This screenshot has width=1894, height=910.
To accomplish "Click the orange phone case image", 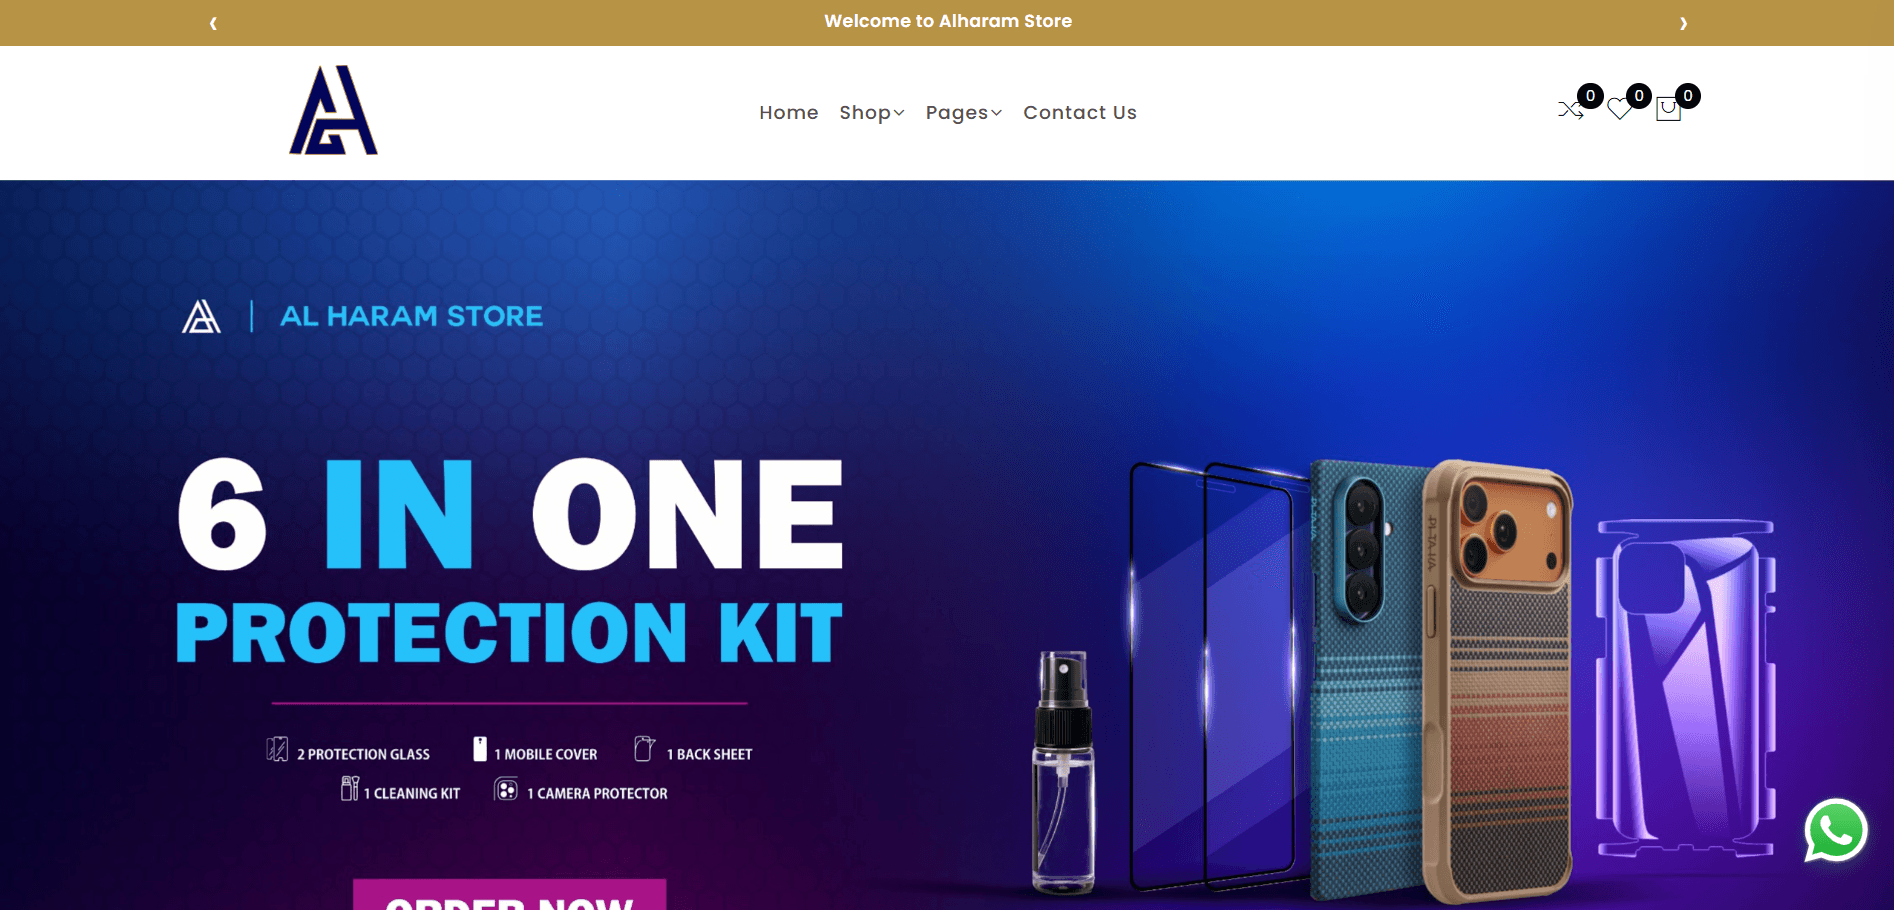I will 1498,680.
